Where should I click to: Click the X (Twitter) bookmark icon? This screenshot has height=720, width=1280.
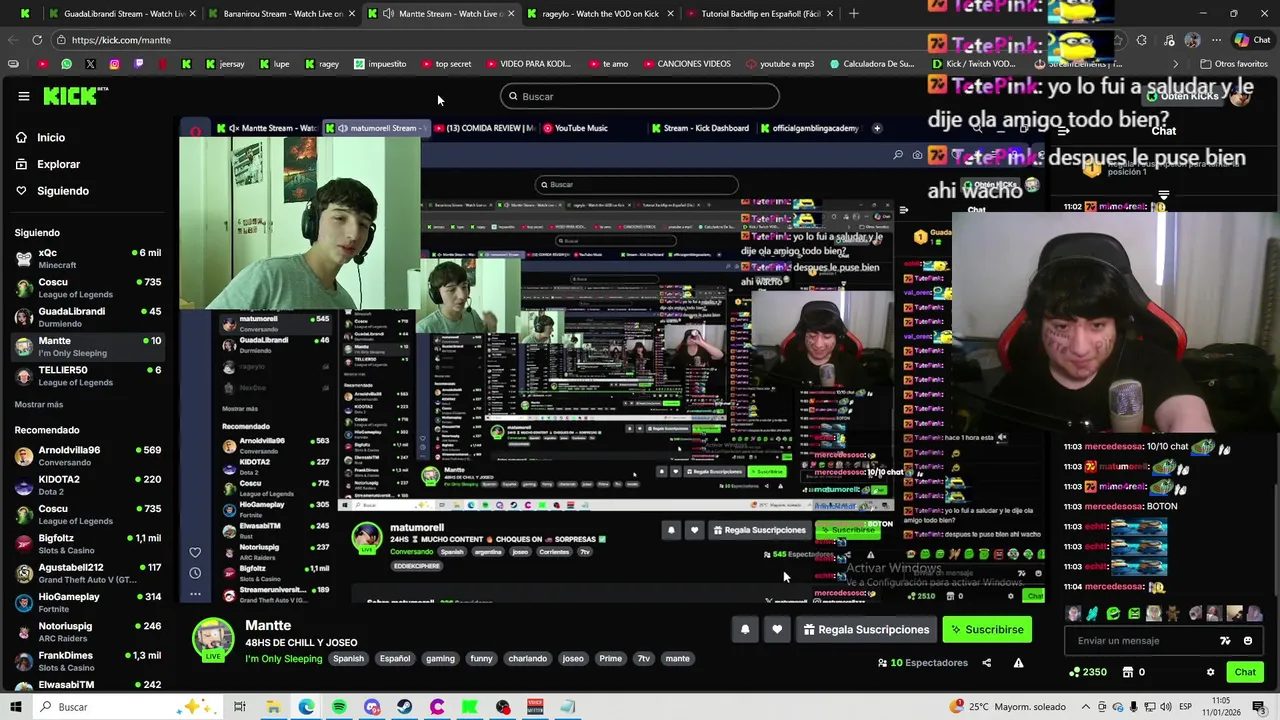(90, 64)
